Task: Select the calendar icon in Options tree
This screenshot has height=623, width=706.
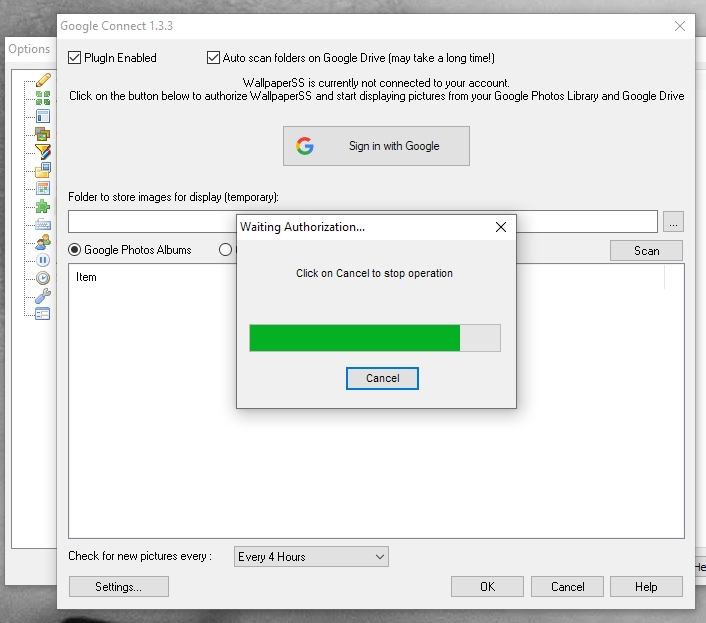Action: (43, 188)
